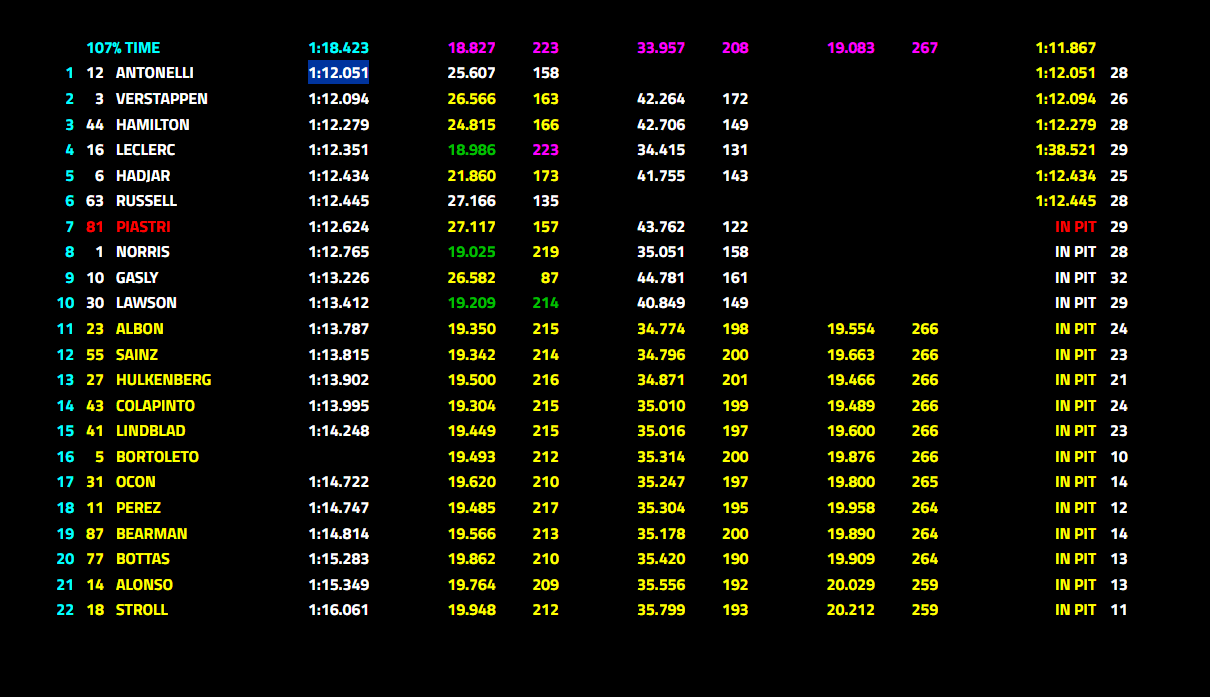Click Gasly's sector 1 speed 87
The image size is (1210, 697).
click(x=550, y=278)
